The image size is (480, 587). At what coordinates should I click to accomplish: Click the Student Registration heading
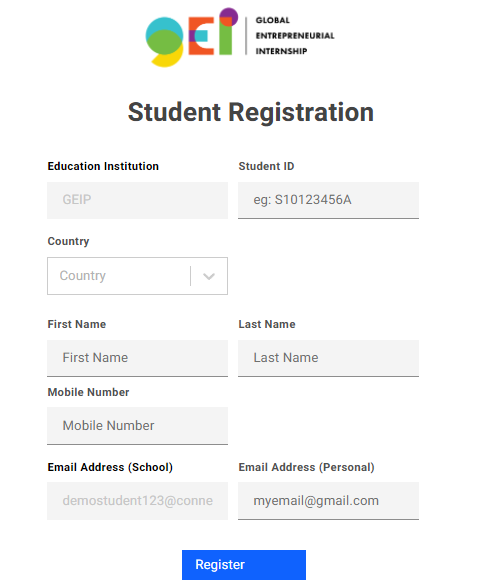point(251,112)
